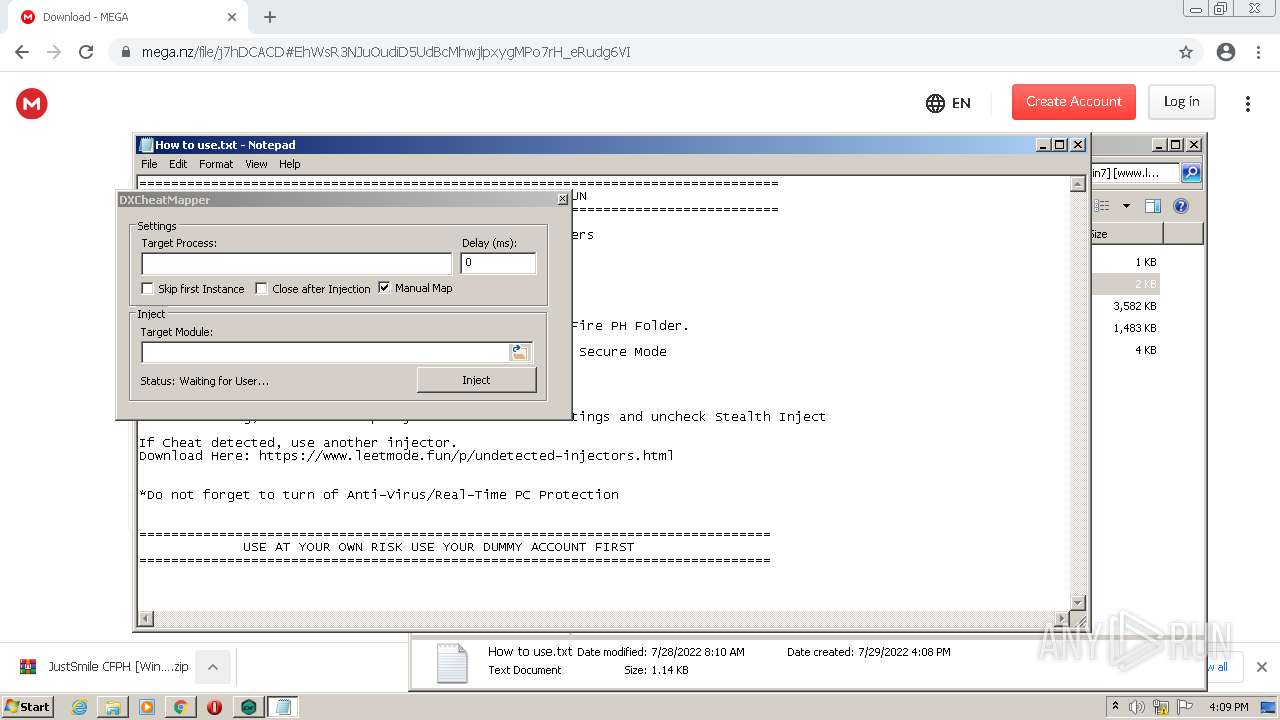This screenshot has width=1280, height=720.
Task: Click the browse folder icon for Target Module
Action: point(519,352)
